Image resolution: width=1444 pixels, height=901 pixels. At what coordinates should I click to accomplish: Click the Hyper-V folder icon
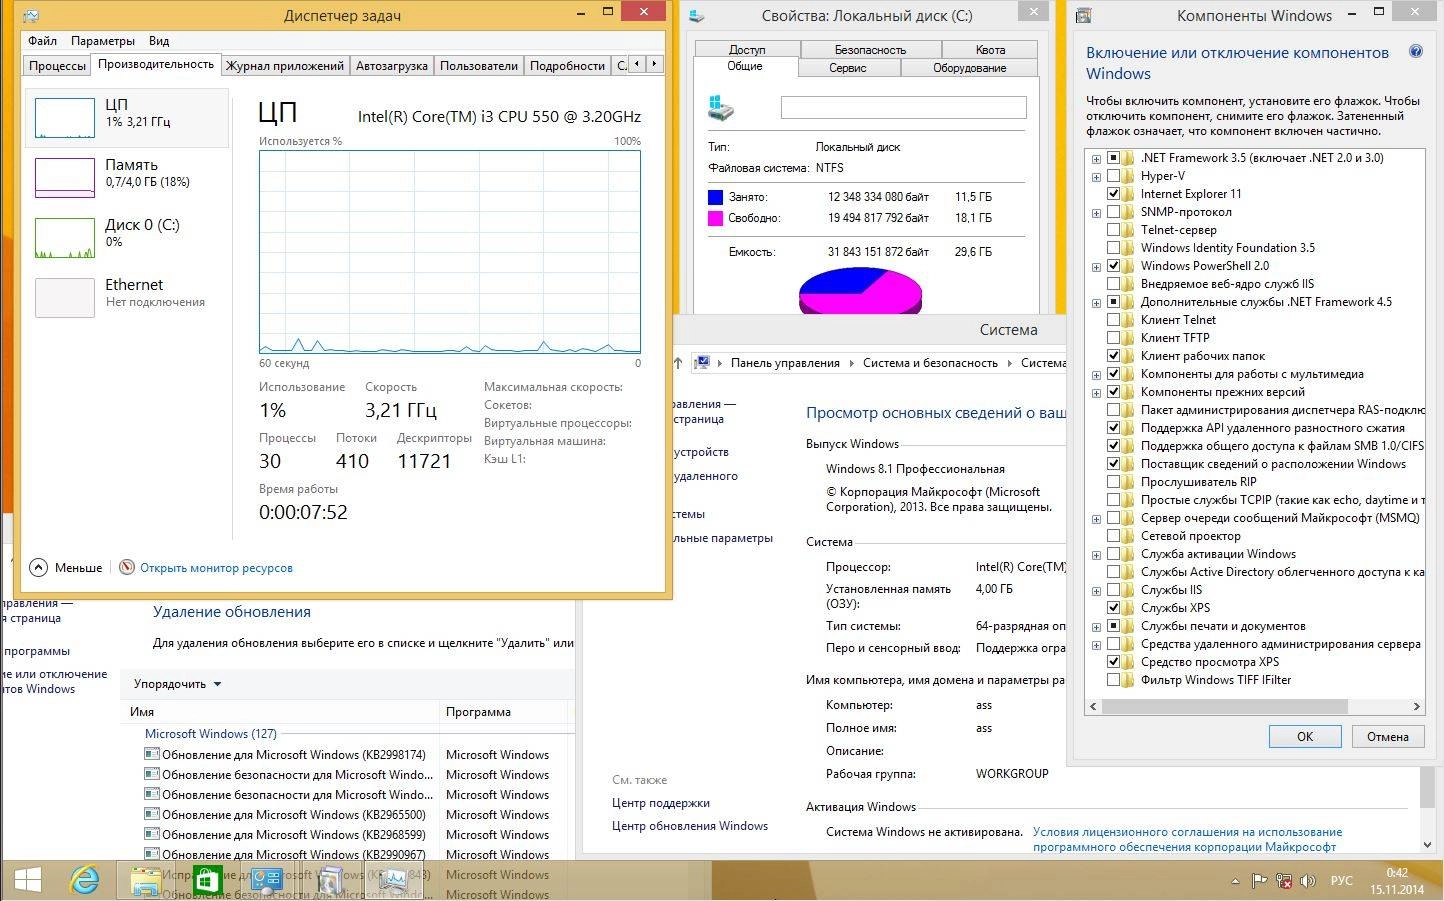click(1128, 176)
